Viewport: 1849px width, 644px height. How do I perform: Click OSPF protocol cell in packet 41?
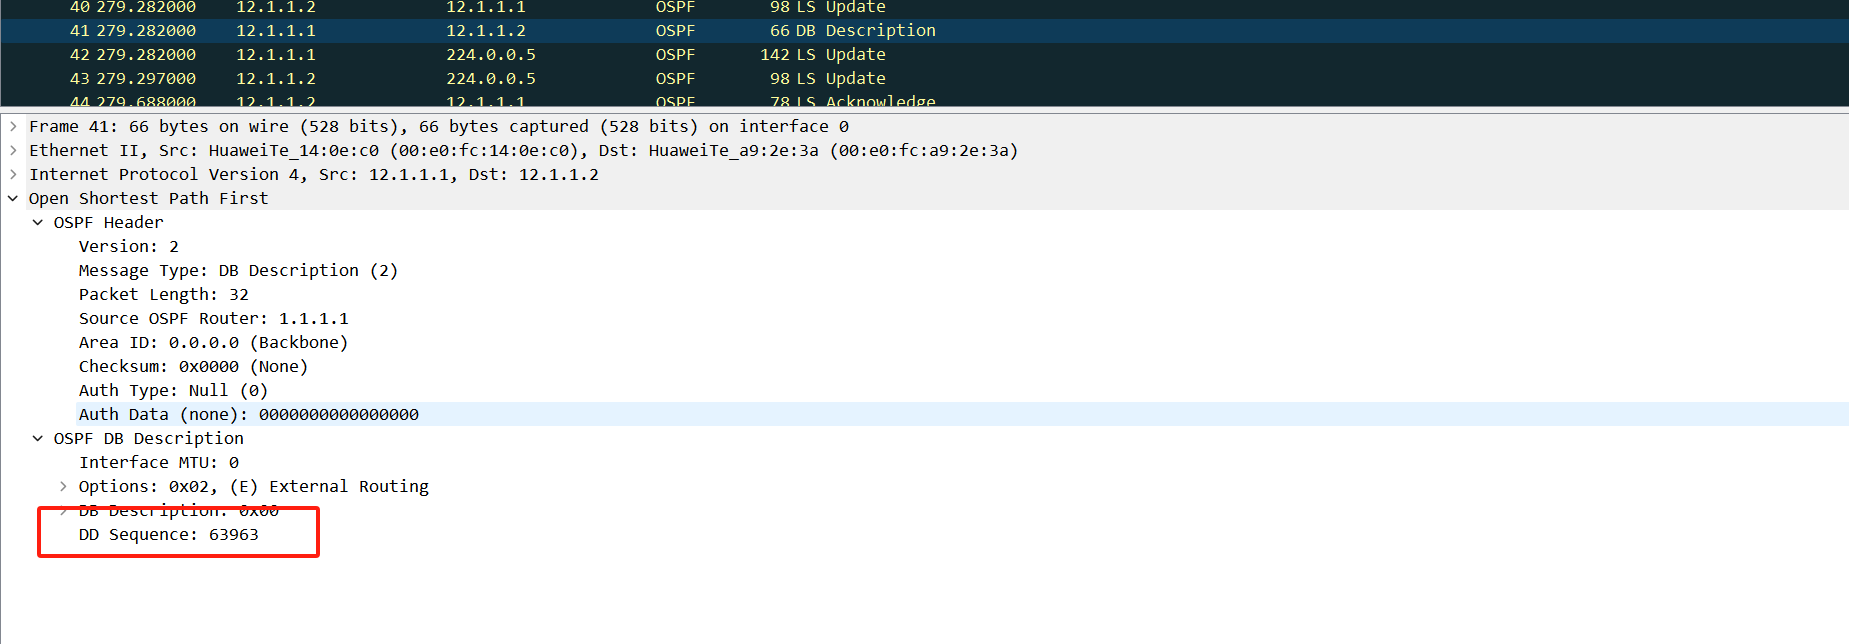point(675,31)
